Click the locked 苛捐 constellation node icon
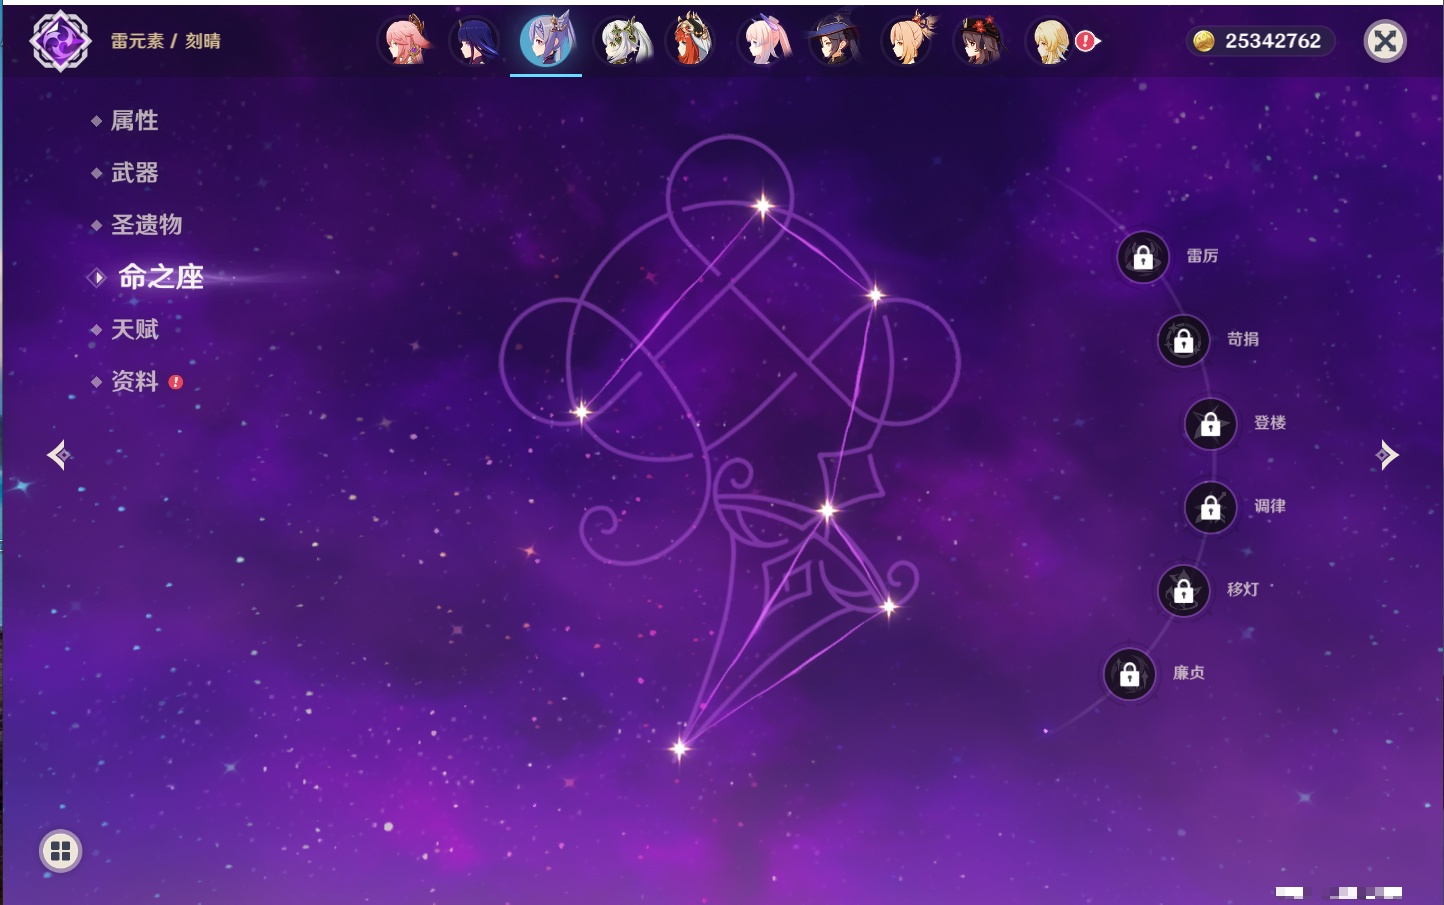The width and height of the screenshot is (1444, 905). coord(1184,340)
